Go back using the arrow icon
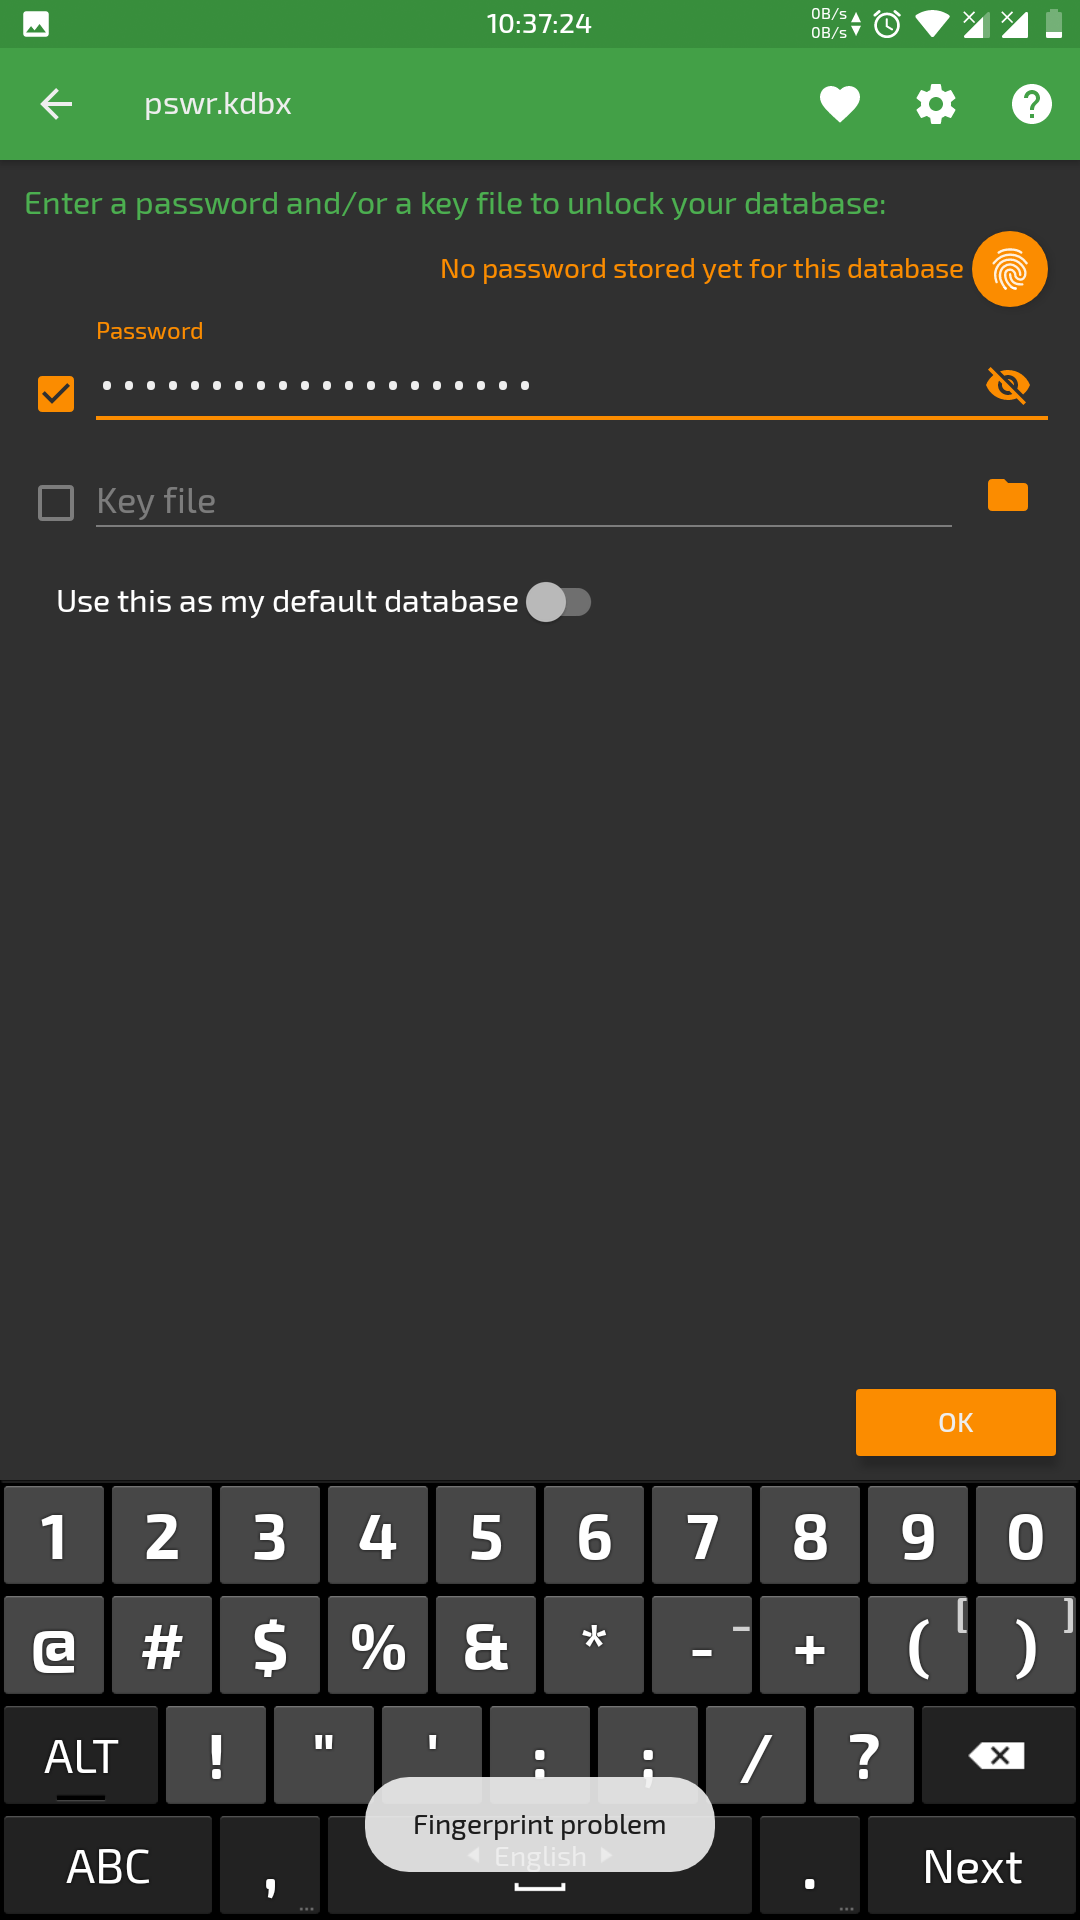This screenshot has width=1080, height=1920. 56,104
